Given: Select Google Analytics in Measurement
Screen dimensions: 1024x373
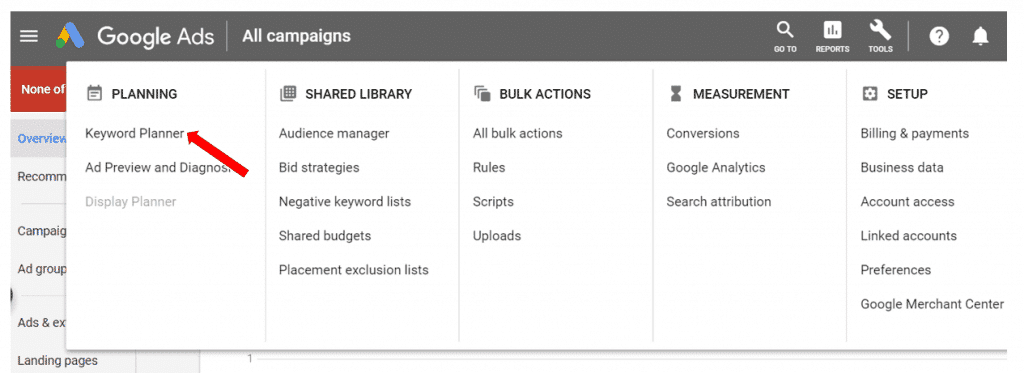Looking at the screenshot, I should click(x=716, y=167).
